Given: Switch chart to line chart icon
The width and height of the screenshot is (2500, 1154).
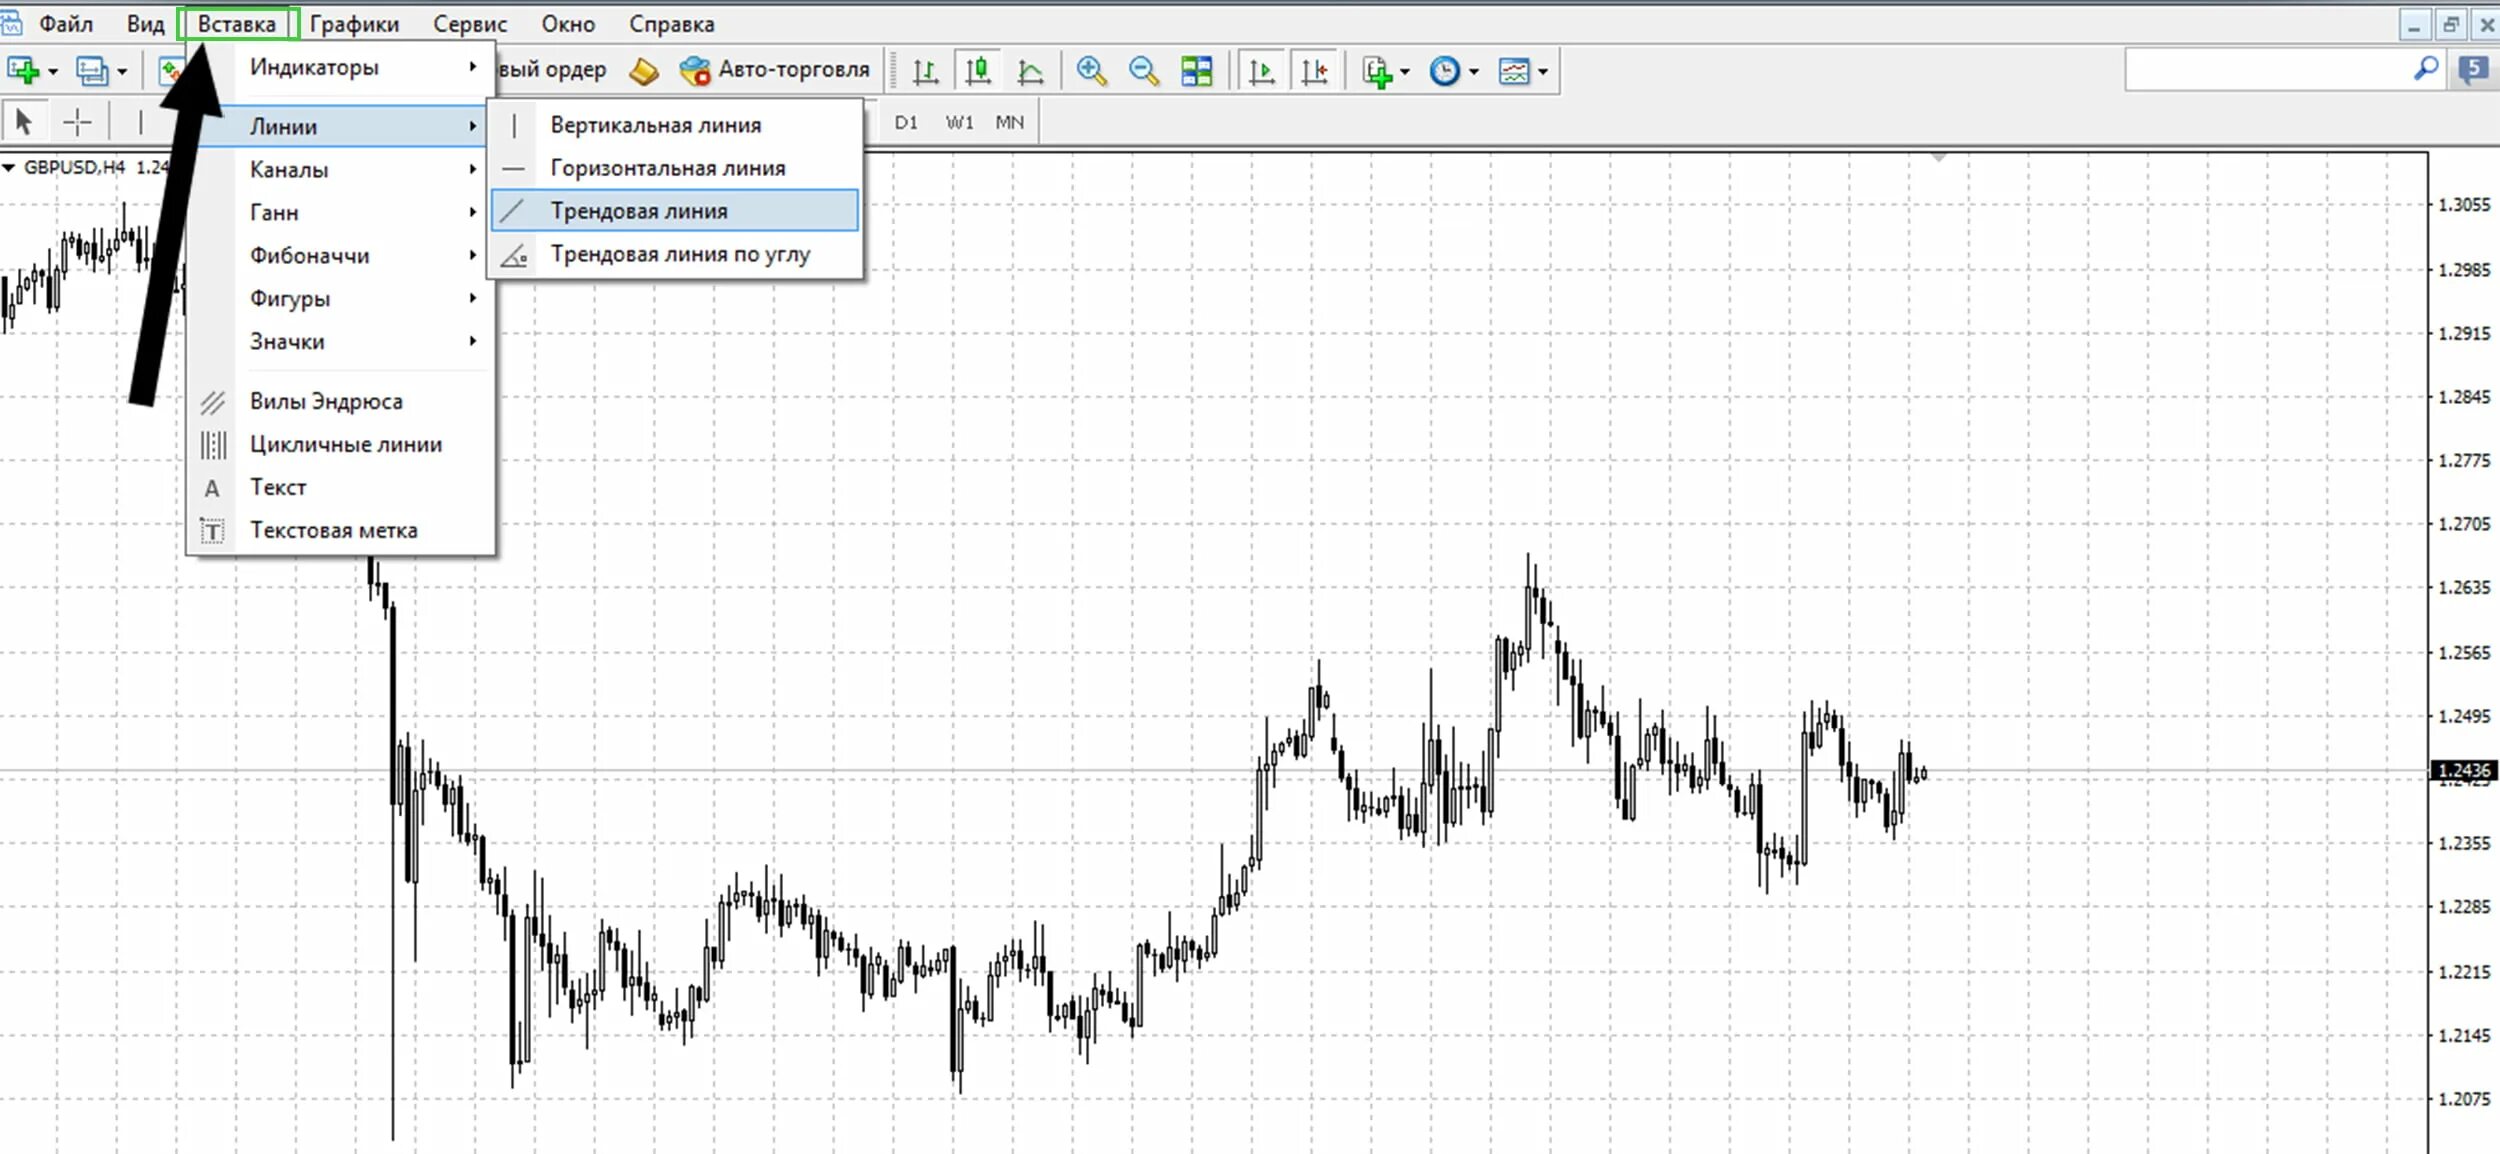Looking at the screenshot, I should point(1030,71).
